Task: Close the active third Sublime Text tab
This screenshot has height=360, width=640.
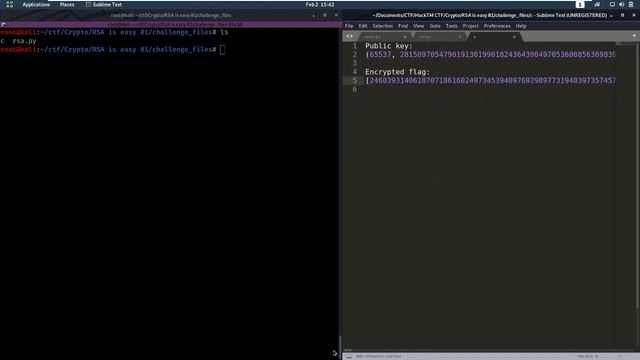Action: tap(514, 37)
